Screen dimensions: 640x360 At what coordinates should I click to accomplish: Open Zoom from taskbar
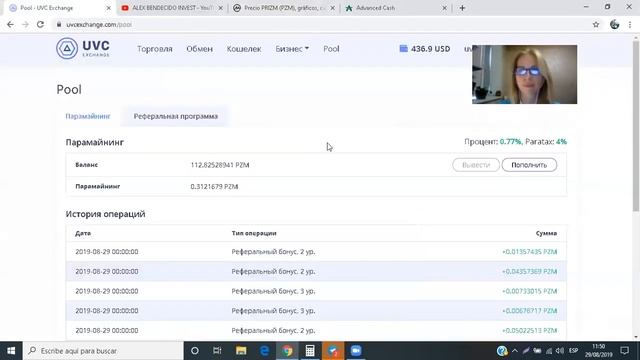click(356, 351)
